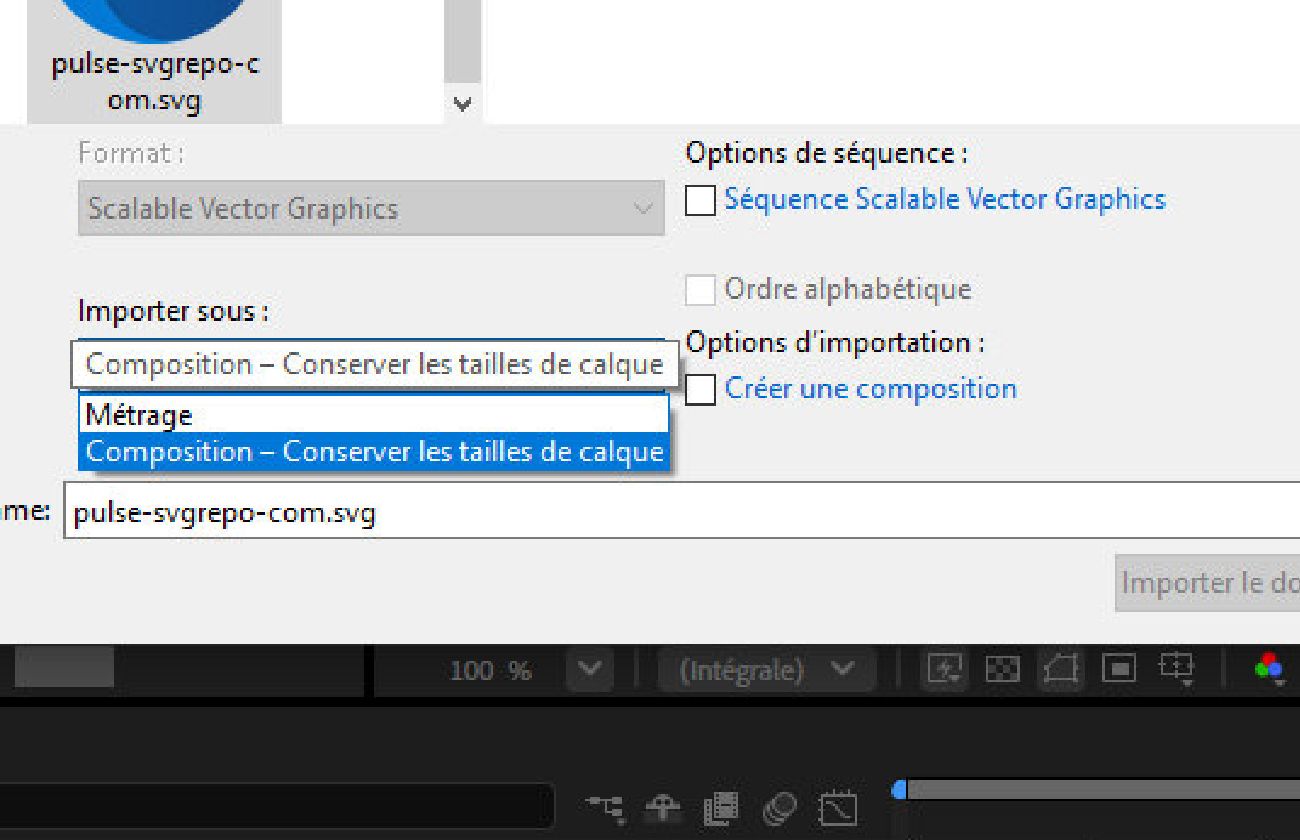This screenshot has width=1300, height=840.
Task: Check the Ordre alphabétique box
Action: 700,288
